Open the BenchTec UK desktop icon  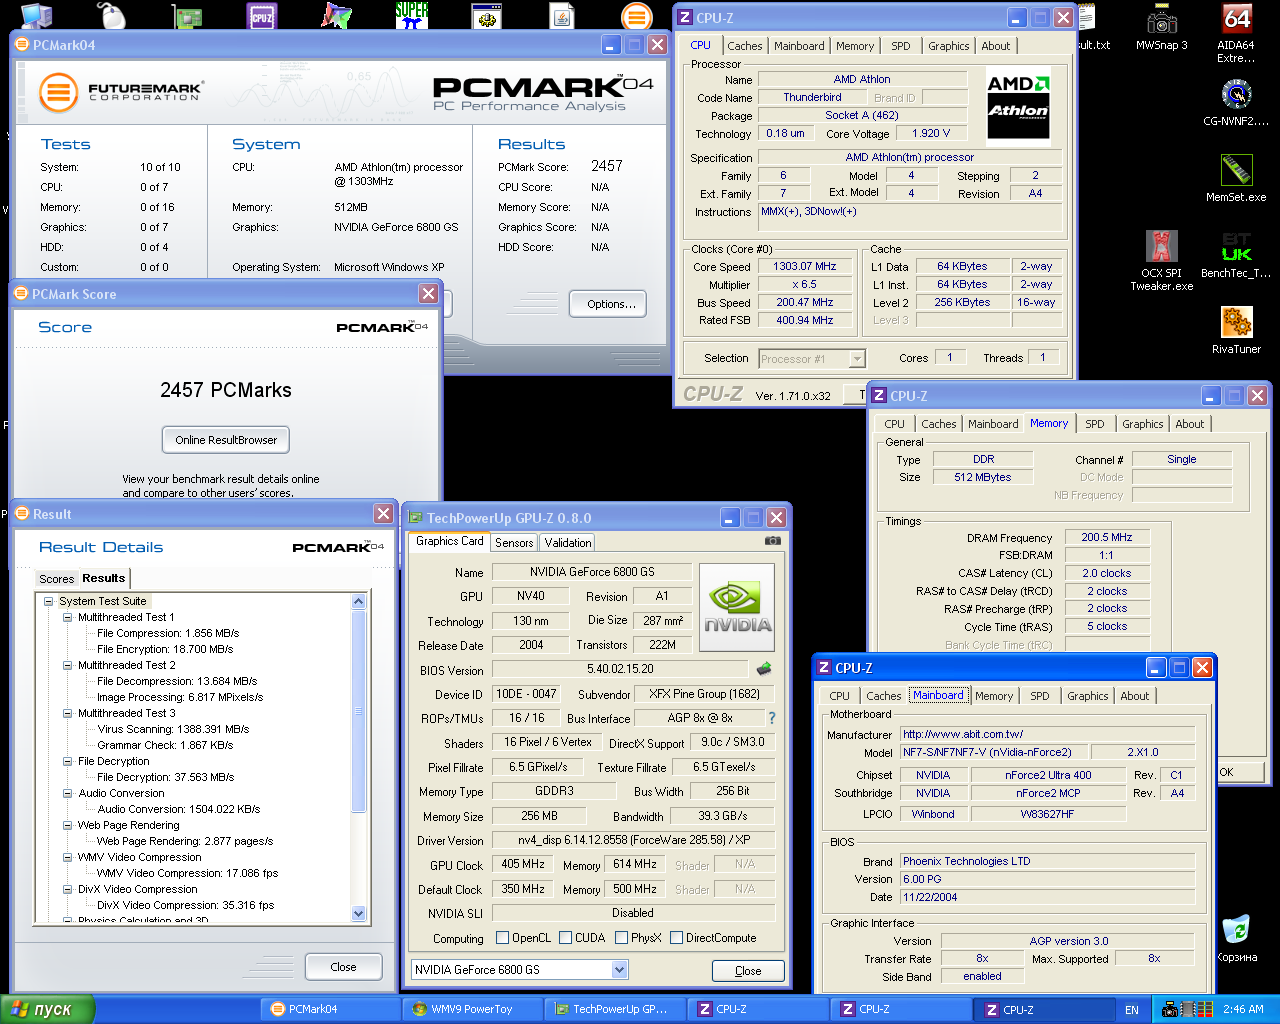click(1237, 254)
